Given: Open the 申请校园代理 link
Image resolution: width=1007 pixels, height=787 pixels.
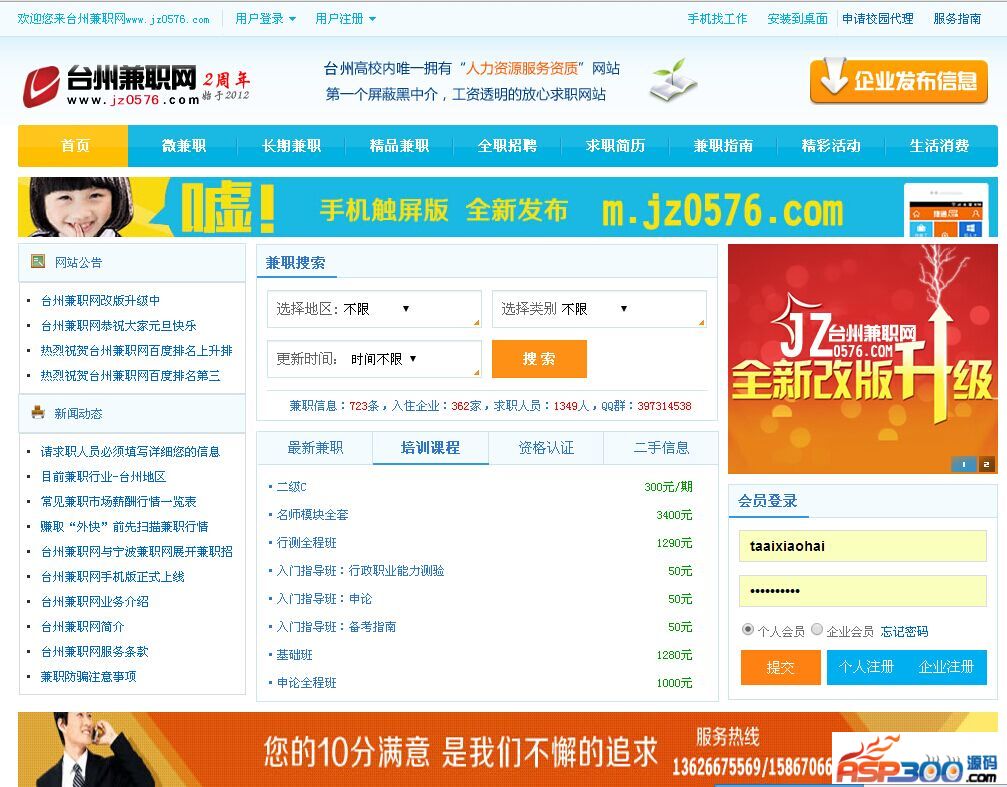Looking at the screenshot, I should (877, 19).
